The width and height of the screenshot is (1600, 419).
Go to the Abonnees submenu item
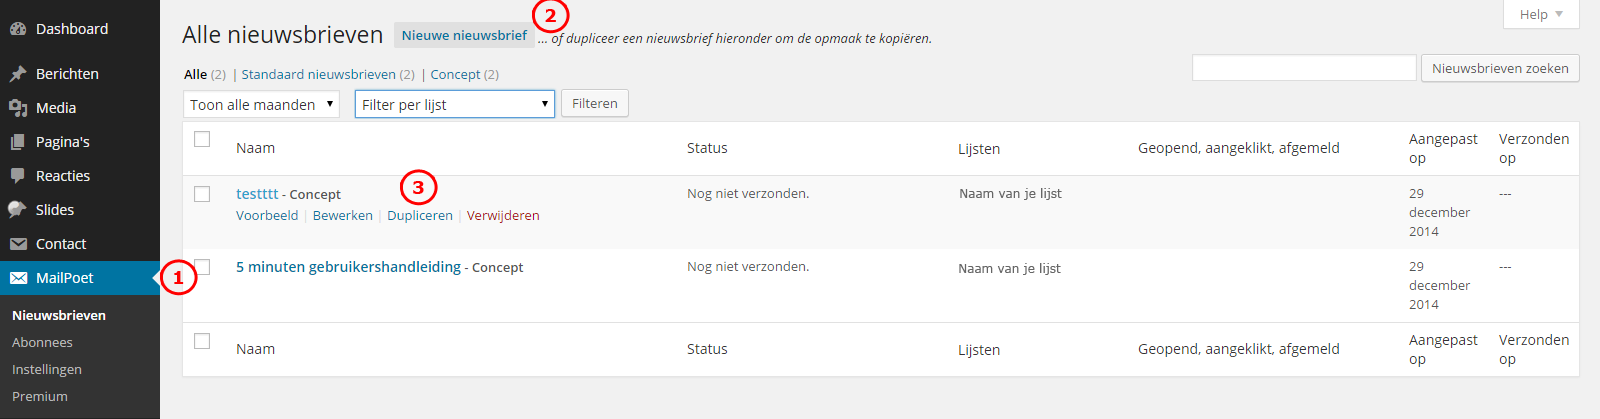(42, 342)
